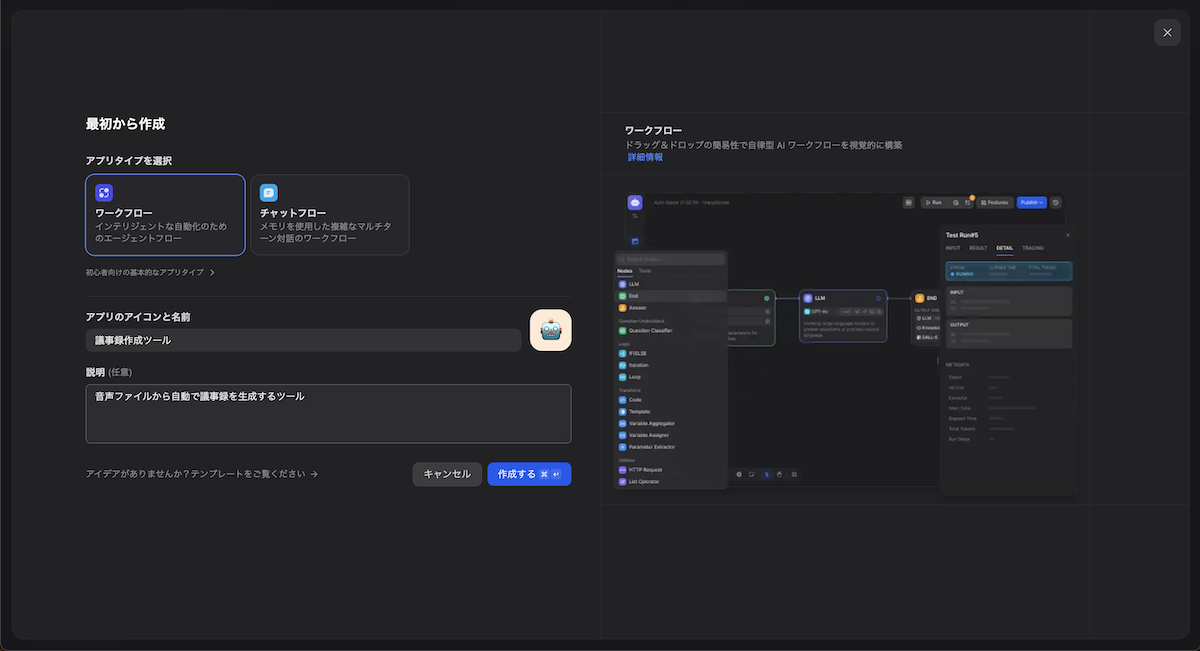
Task: Switch to the TRACING tab in Test Run panel
Action: pos(1033,248)
